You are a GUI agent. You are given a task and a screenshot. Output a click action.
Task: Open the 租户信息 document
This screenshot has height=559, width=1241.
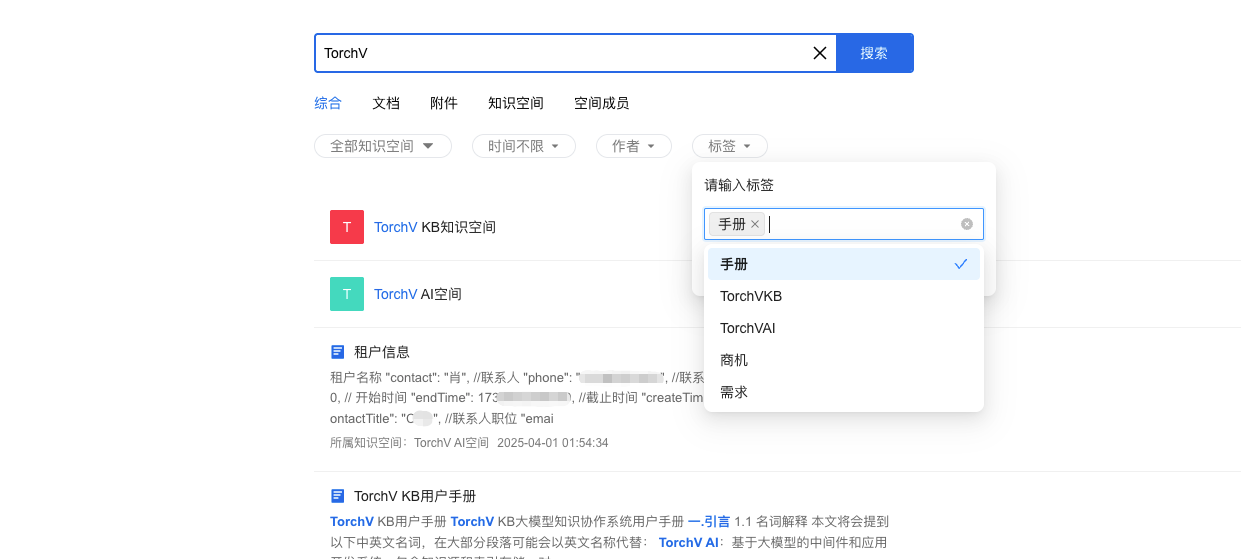pos(382,352)
